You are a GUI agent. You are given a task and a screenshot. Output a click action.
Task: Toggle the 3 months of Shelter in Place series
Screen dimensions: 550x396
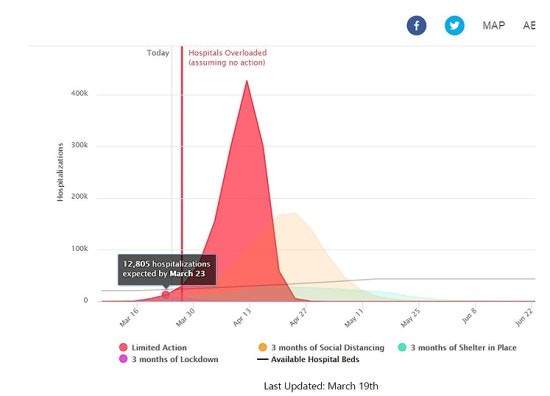(x=457, y=347)
